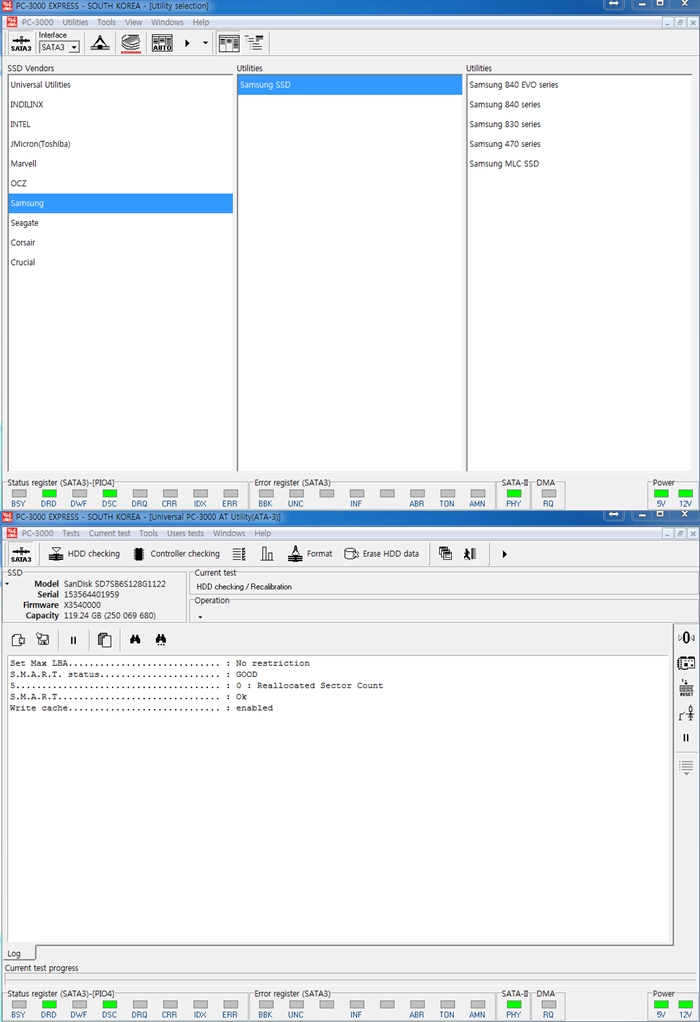Select the highlighted Samsung vendor row
Screen dimensions: 700x1022
[121, 203]
